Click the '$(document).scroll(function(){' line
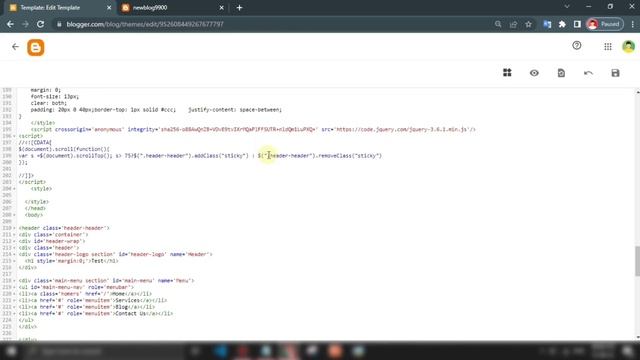 point(64,149)
